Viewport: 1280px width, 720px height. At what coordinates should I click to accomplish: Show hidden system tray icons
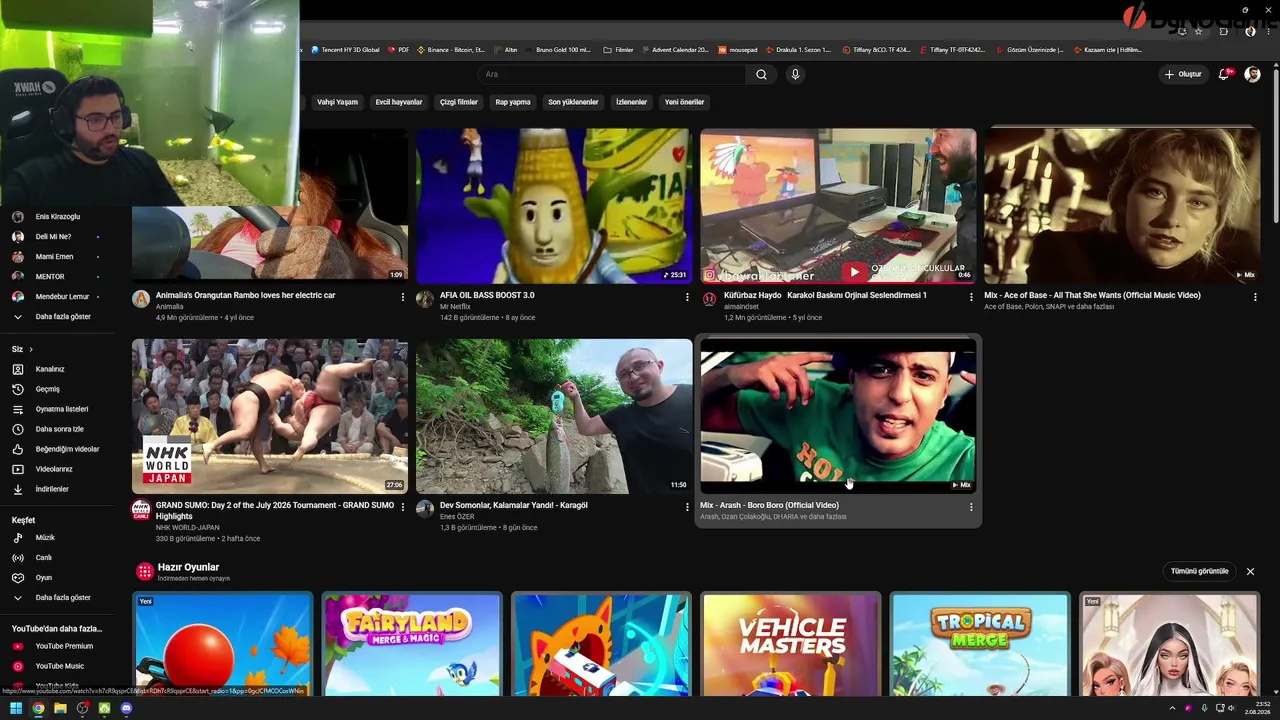pyautogui.click(x=1173, y=708)
